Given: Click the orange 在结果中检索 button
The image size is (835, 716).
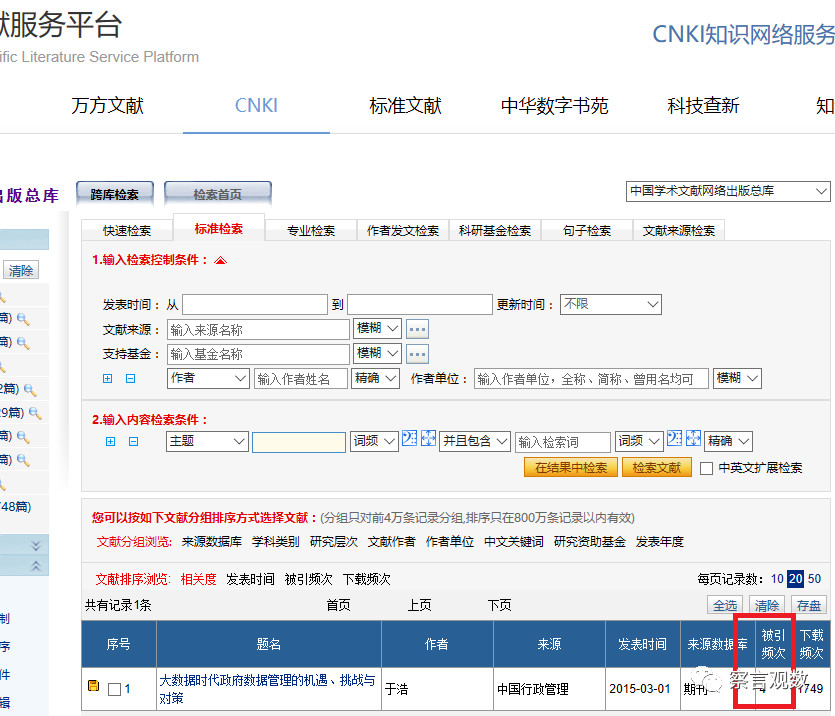Looking at the screenshot, I should tap(571, 467).
